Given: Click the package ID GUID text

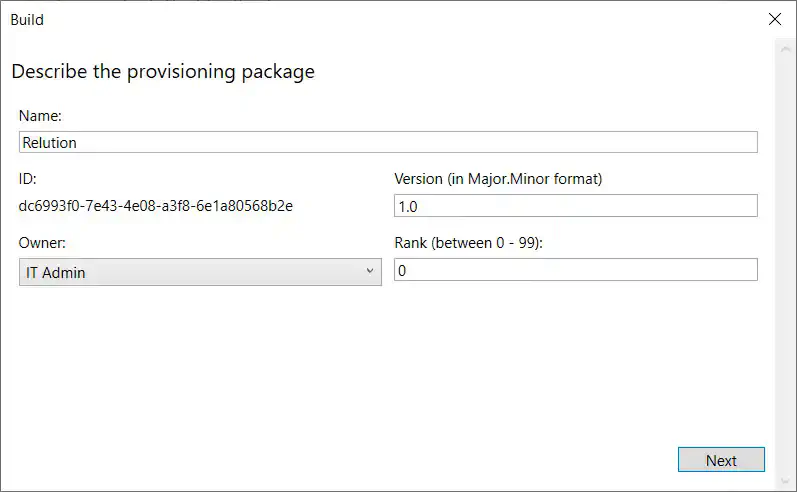Looking at the screenshot, I should (x=155, y=206).
